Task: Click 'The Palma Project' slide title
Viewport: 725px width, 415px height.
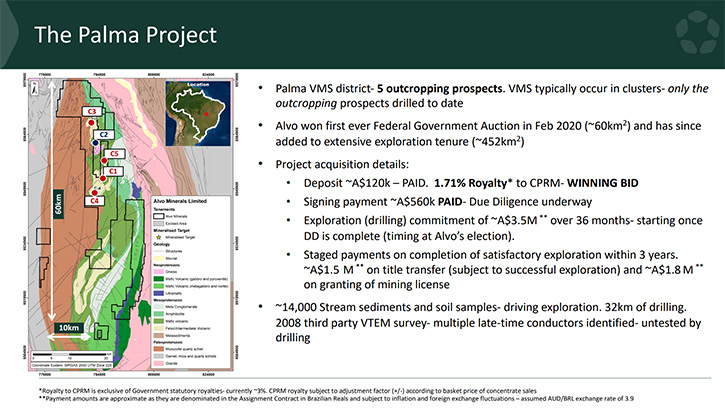Action: click(125, 35)
